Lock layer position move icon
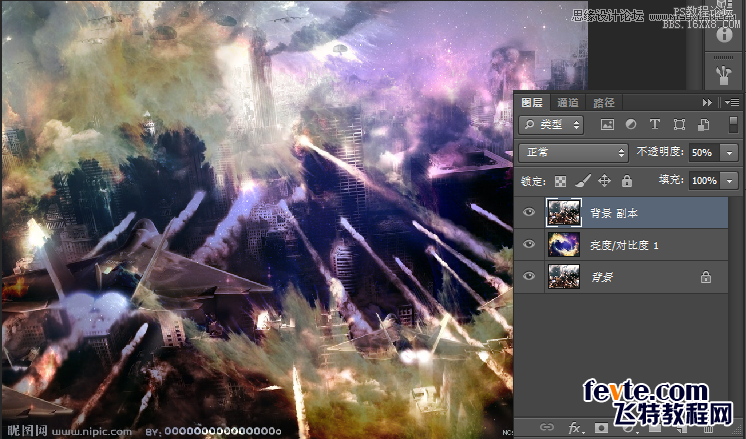This screenshot has width=746, height=439. (x=604, y=181)
